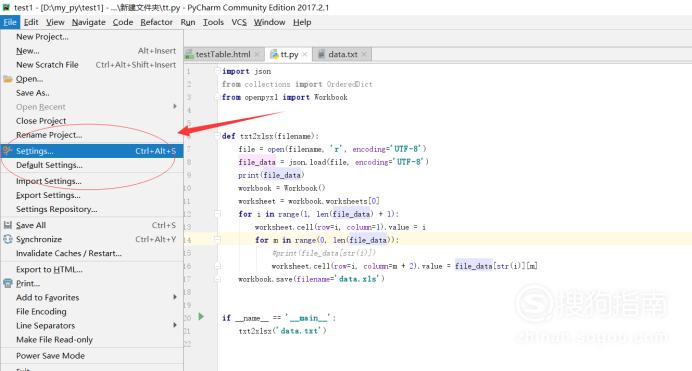The width and height of the screenshot is (692, 371).
Task: Choose Rename Project...
Action: click(x=92, y=135)
